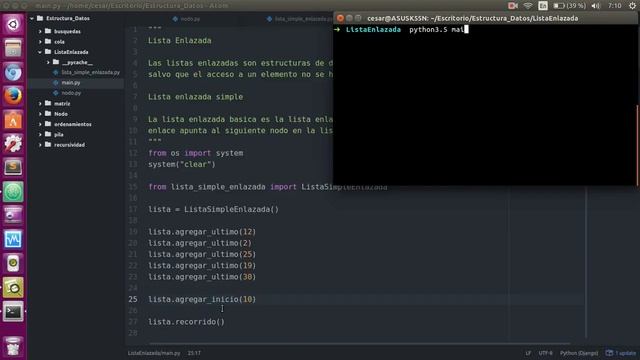
Task: Close the terminal window
Action: (x=340, y=18)
